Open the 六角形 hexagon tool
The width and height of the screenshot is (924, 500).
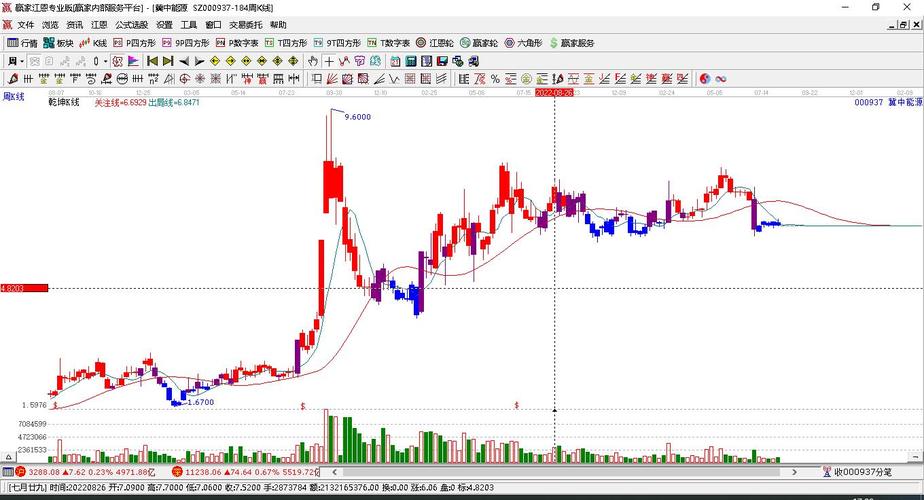coord(523,43)
